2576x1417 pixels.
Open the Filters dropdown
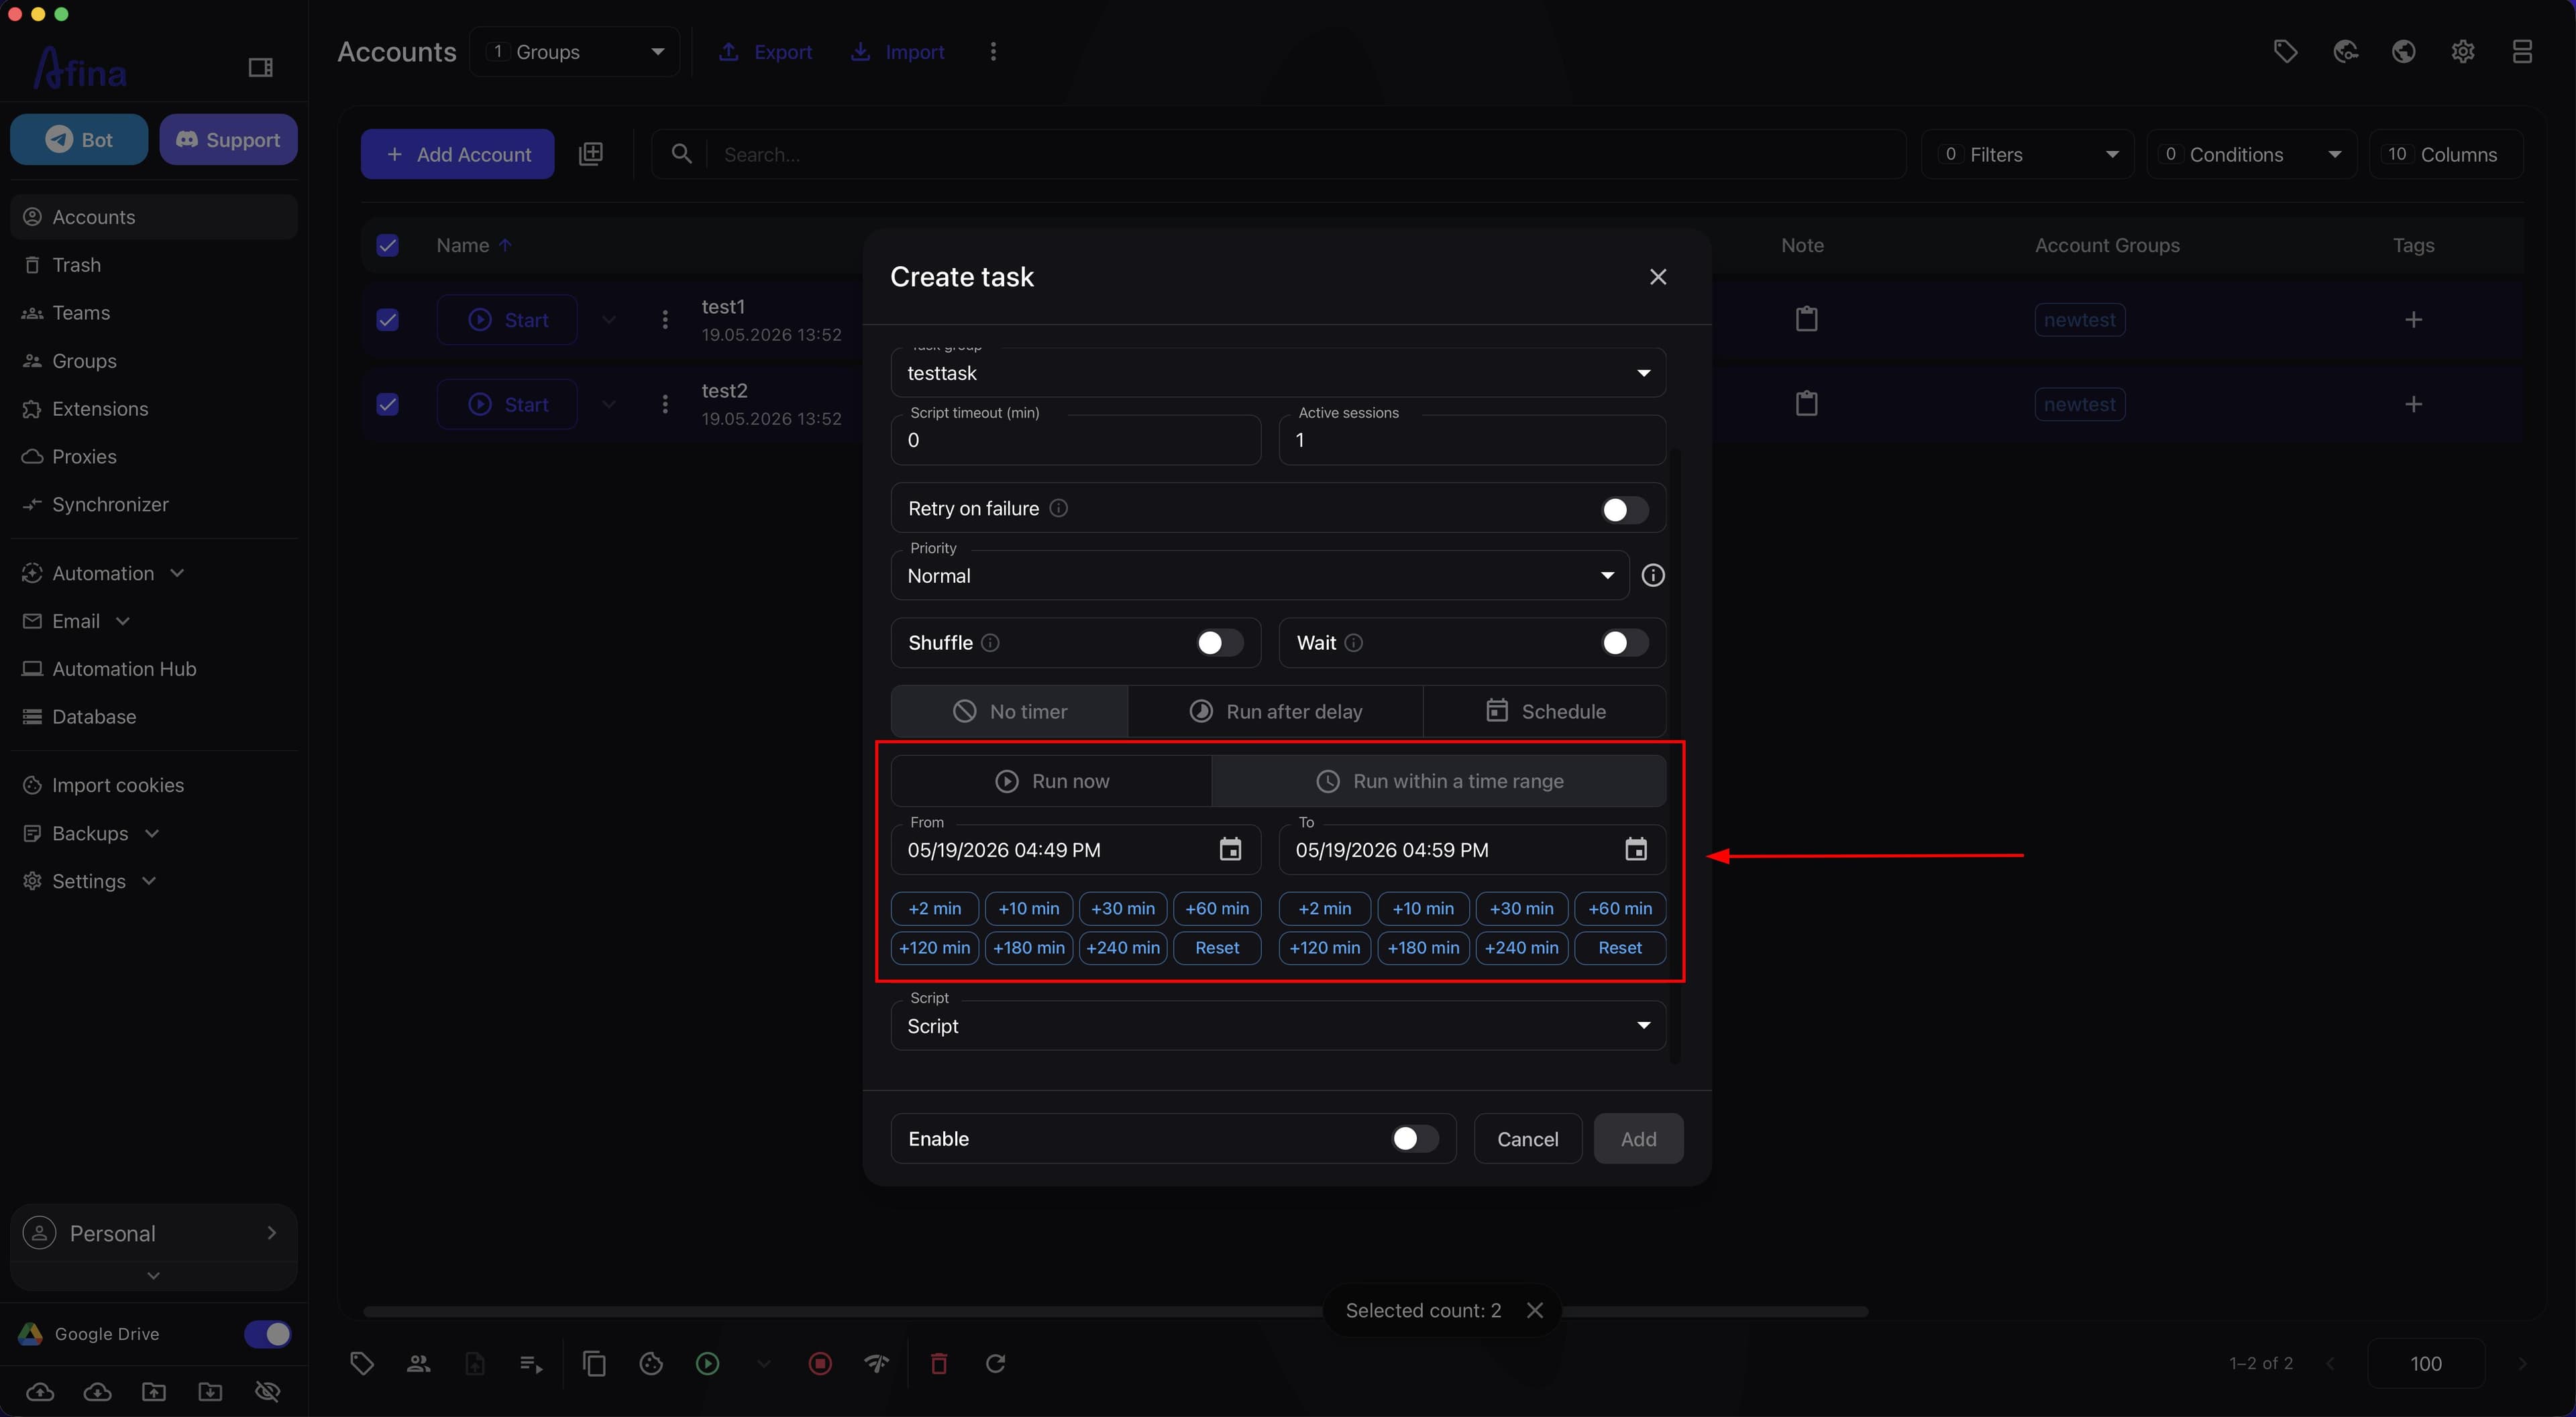[2027, 154]
